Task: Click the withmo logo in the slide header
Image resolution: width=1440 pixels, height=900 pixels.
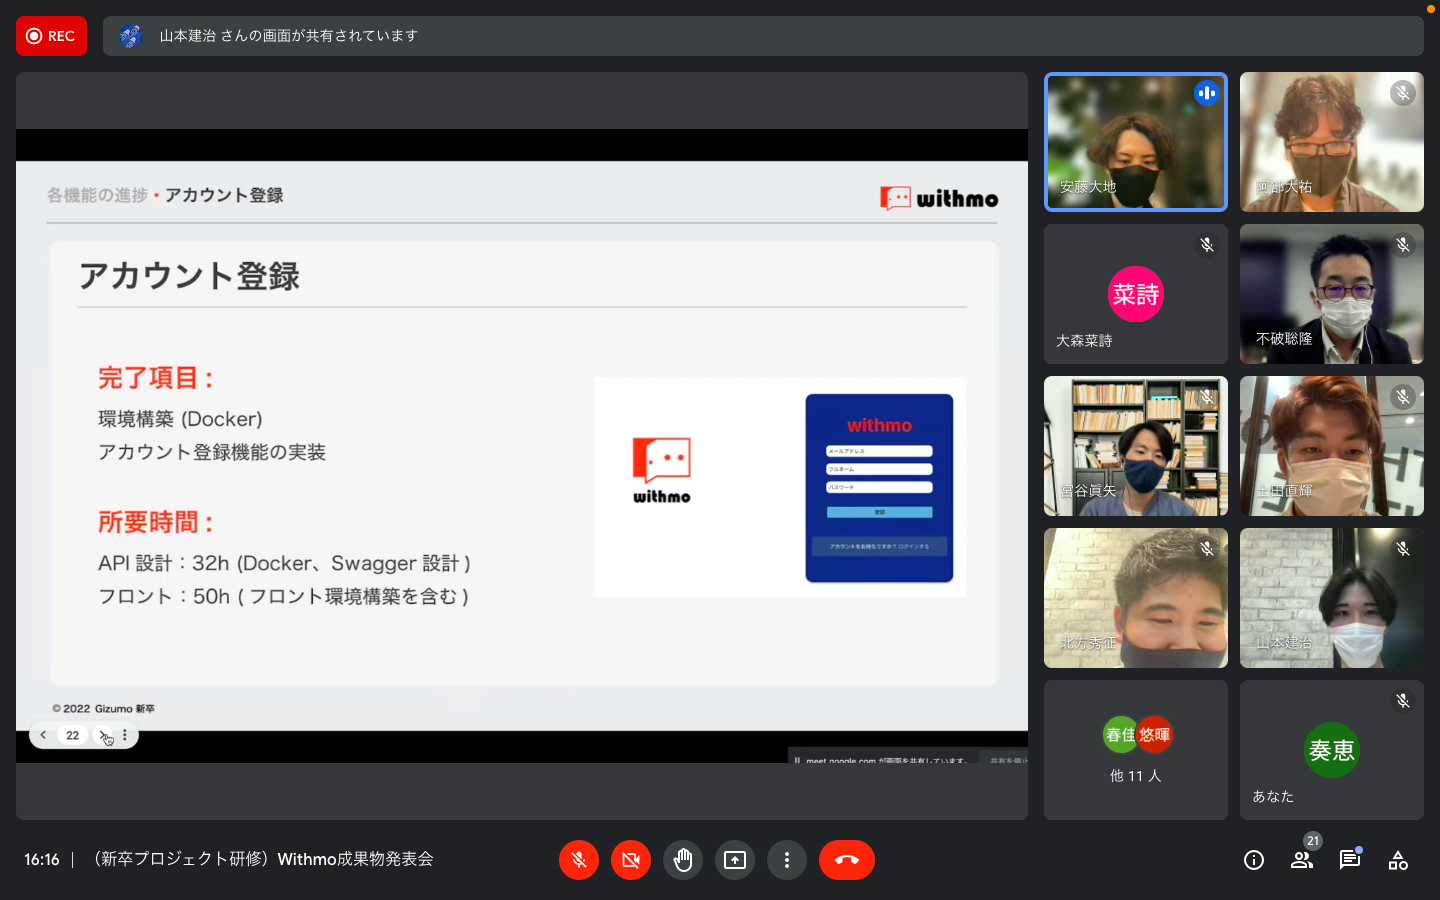Action: coord(939,198)
